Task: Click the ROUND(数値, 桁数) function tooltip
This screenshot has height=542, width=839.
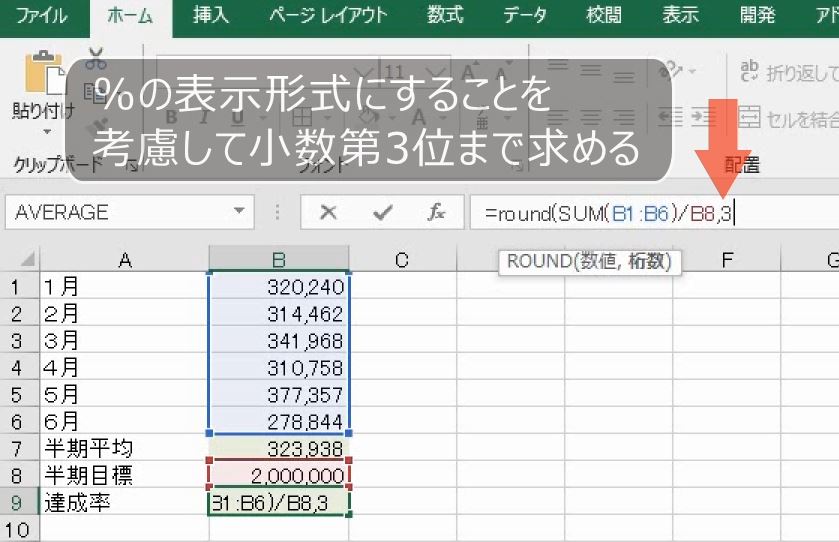Action: point(590,262)
